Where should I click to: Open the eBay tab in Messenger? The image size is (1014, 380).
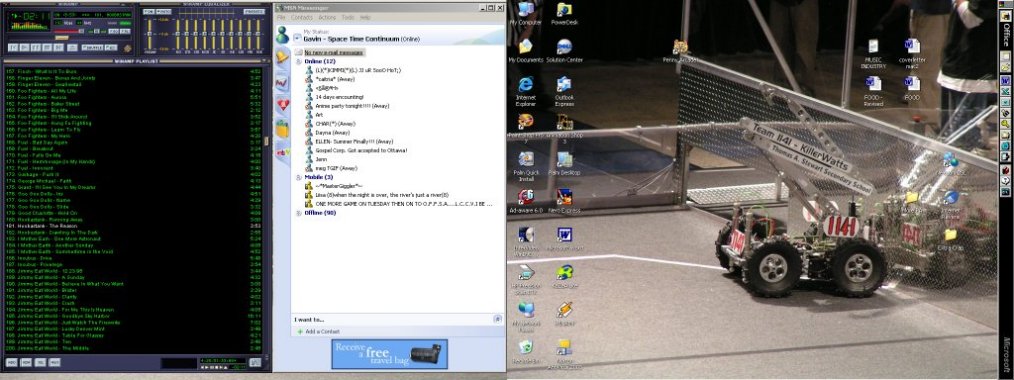click(282, 152)
